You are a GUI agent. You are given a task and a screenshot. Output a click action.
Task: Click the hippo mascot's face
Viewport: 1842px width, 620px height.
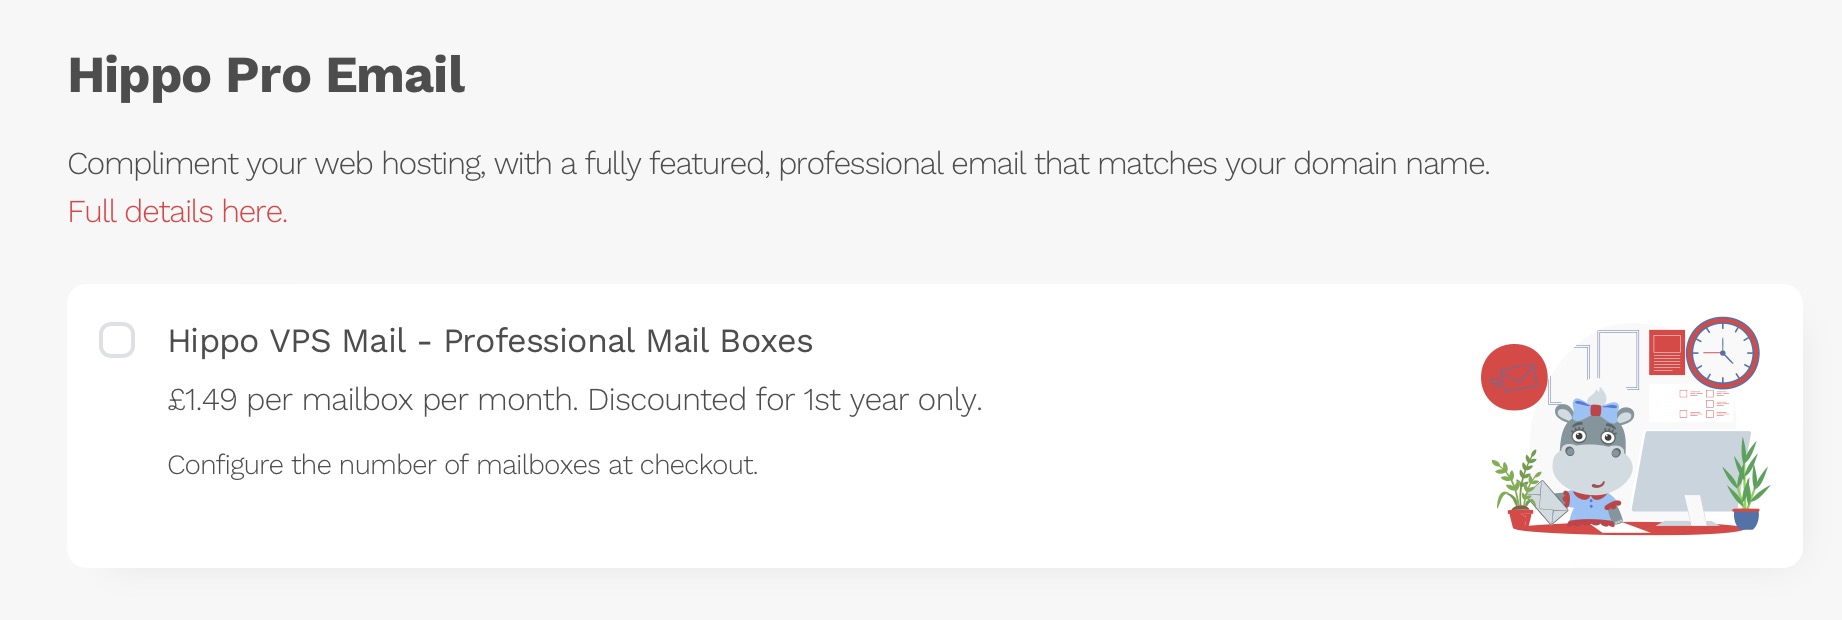pos(1592,447)
